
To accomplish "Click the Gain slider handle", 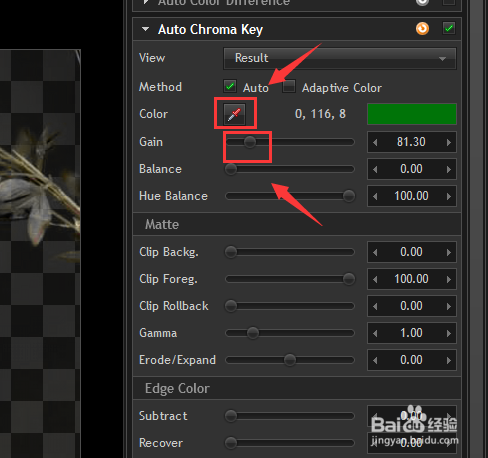I will tap(250, 142).
